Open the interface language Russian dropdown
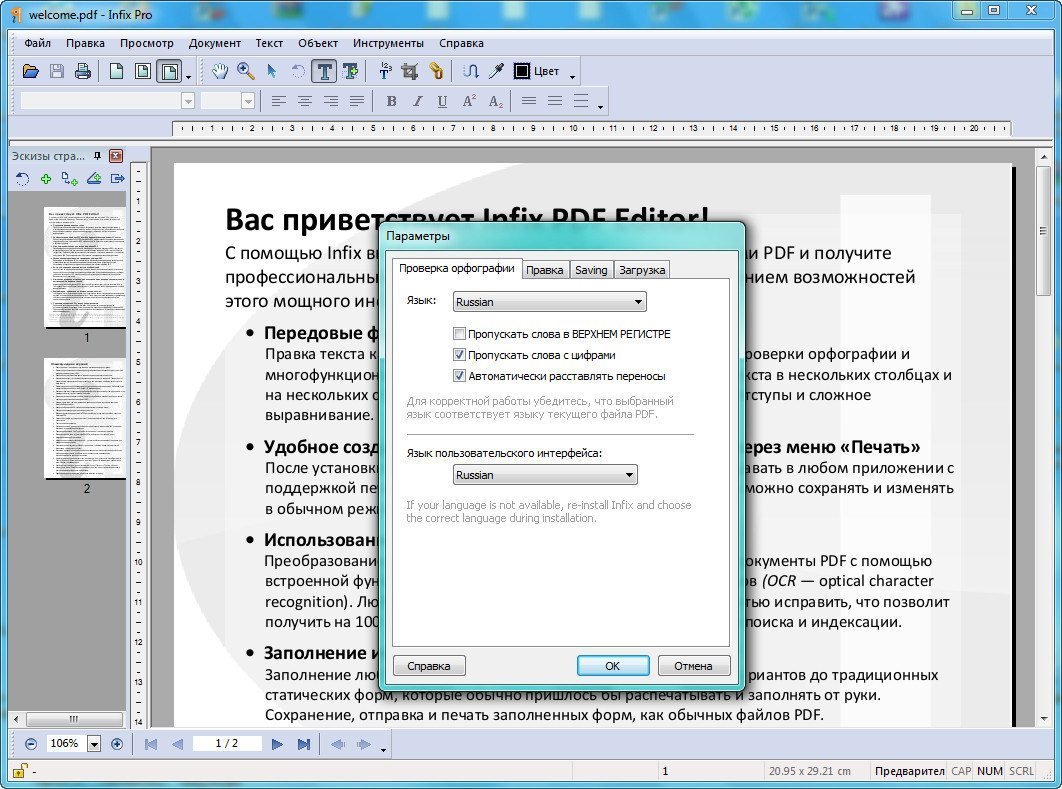The height and width of the screenshot is (789, 1062). coord(545,475)
